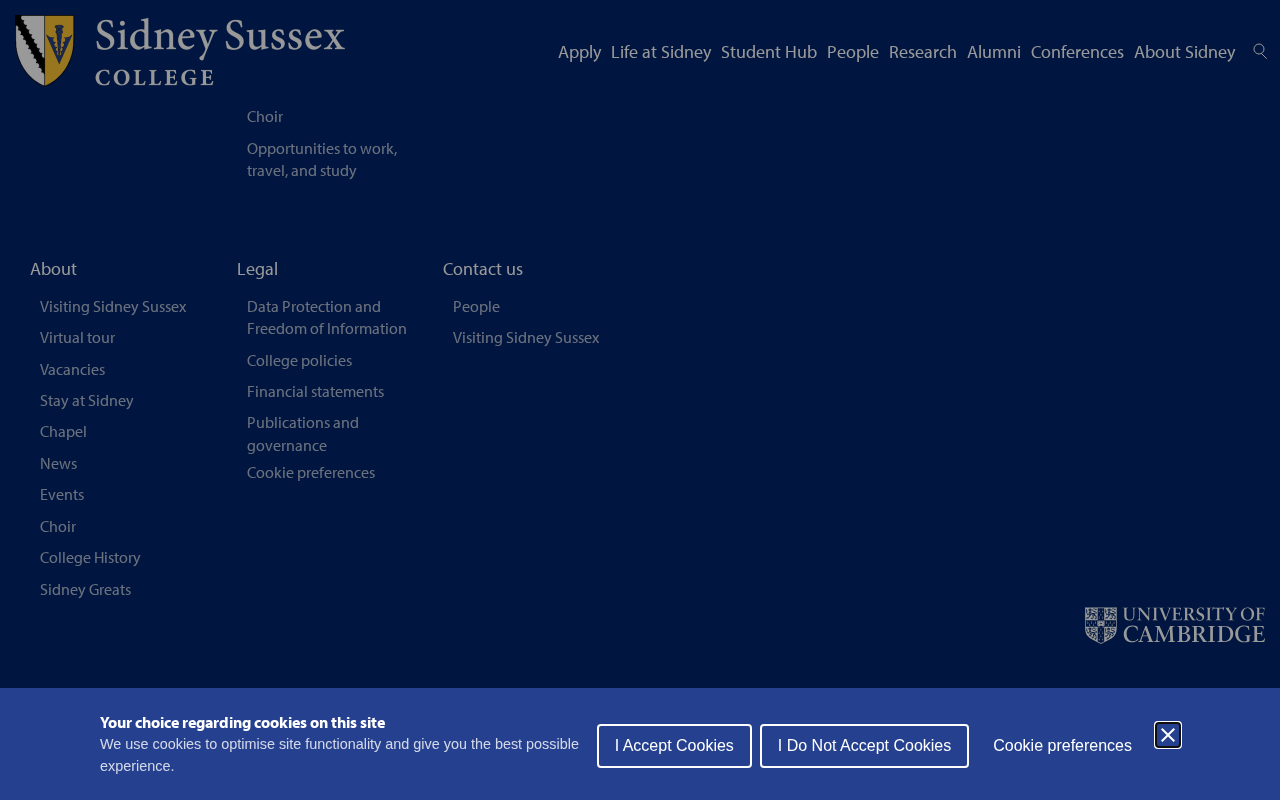This screenshot has width=1280, height=800.
Task: Click the About footer heading
Action: (x=53, y=269)
